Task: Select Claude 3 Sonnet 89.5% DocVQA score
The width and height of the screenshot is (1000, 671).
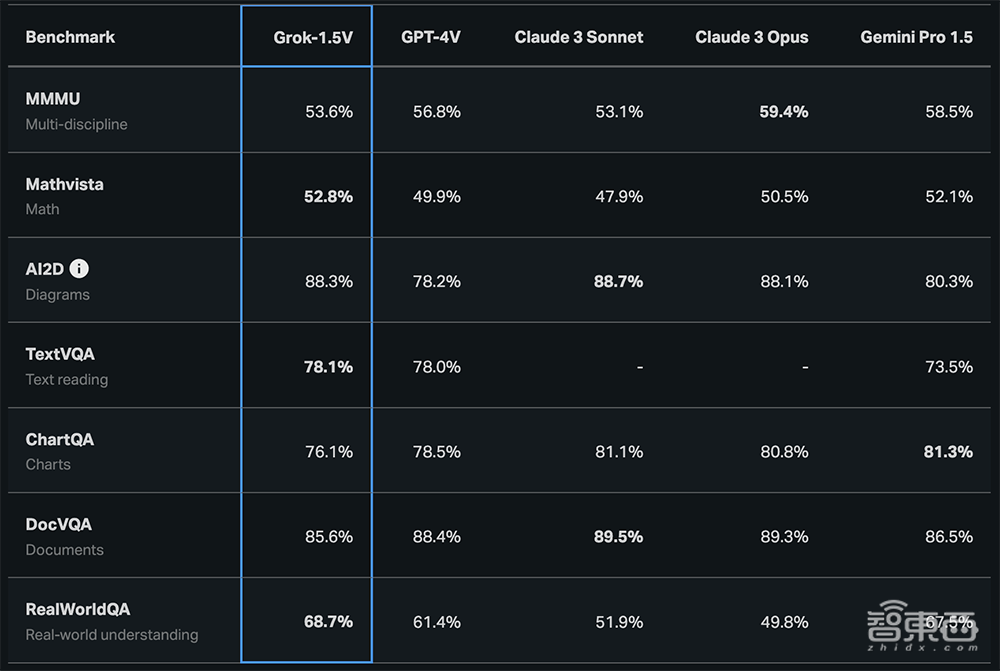Action: click(618, 537)
